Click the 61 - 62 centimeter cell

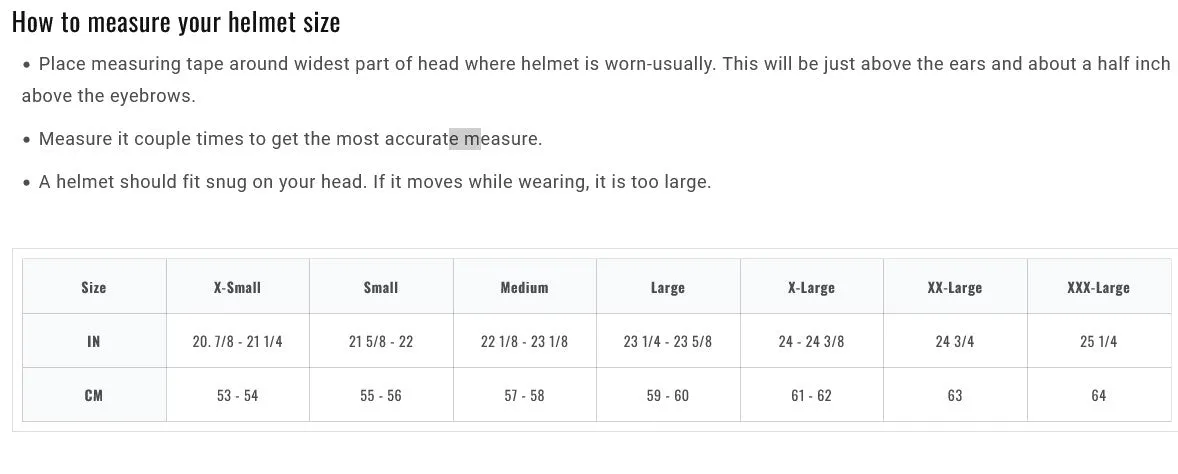click(x=811, y=395)
